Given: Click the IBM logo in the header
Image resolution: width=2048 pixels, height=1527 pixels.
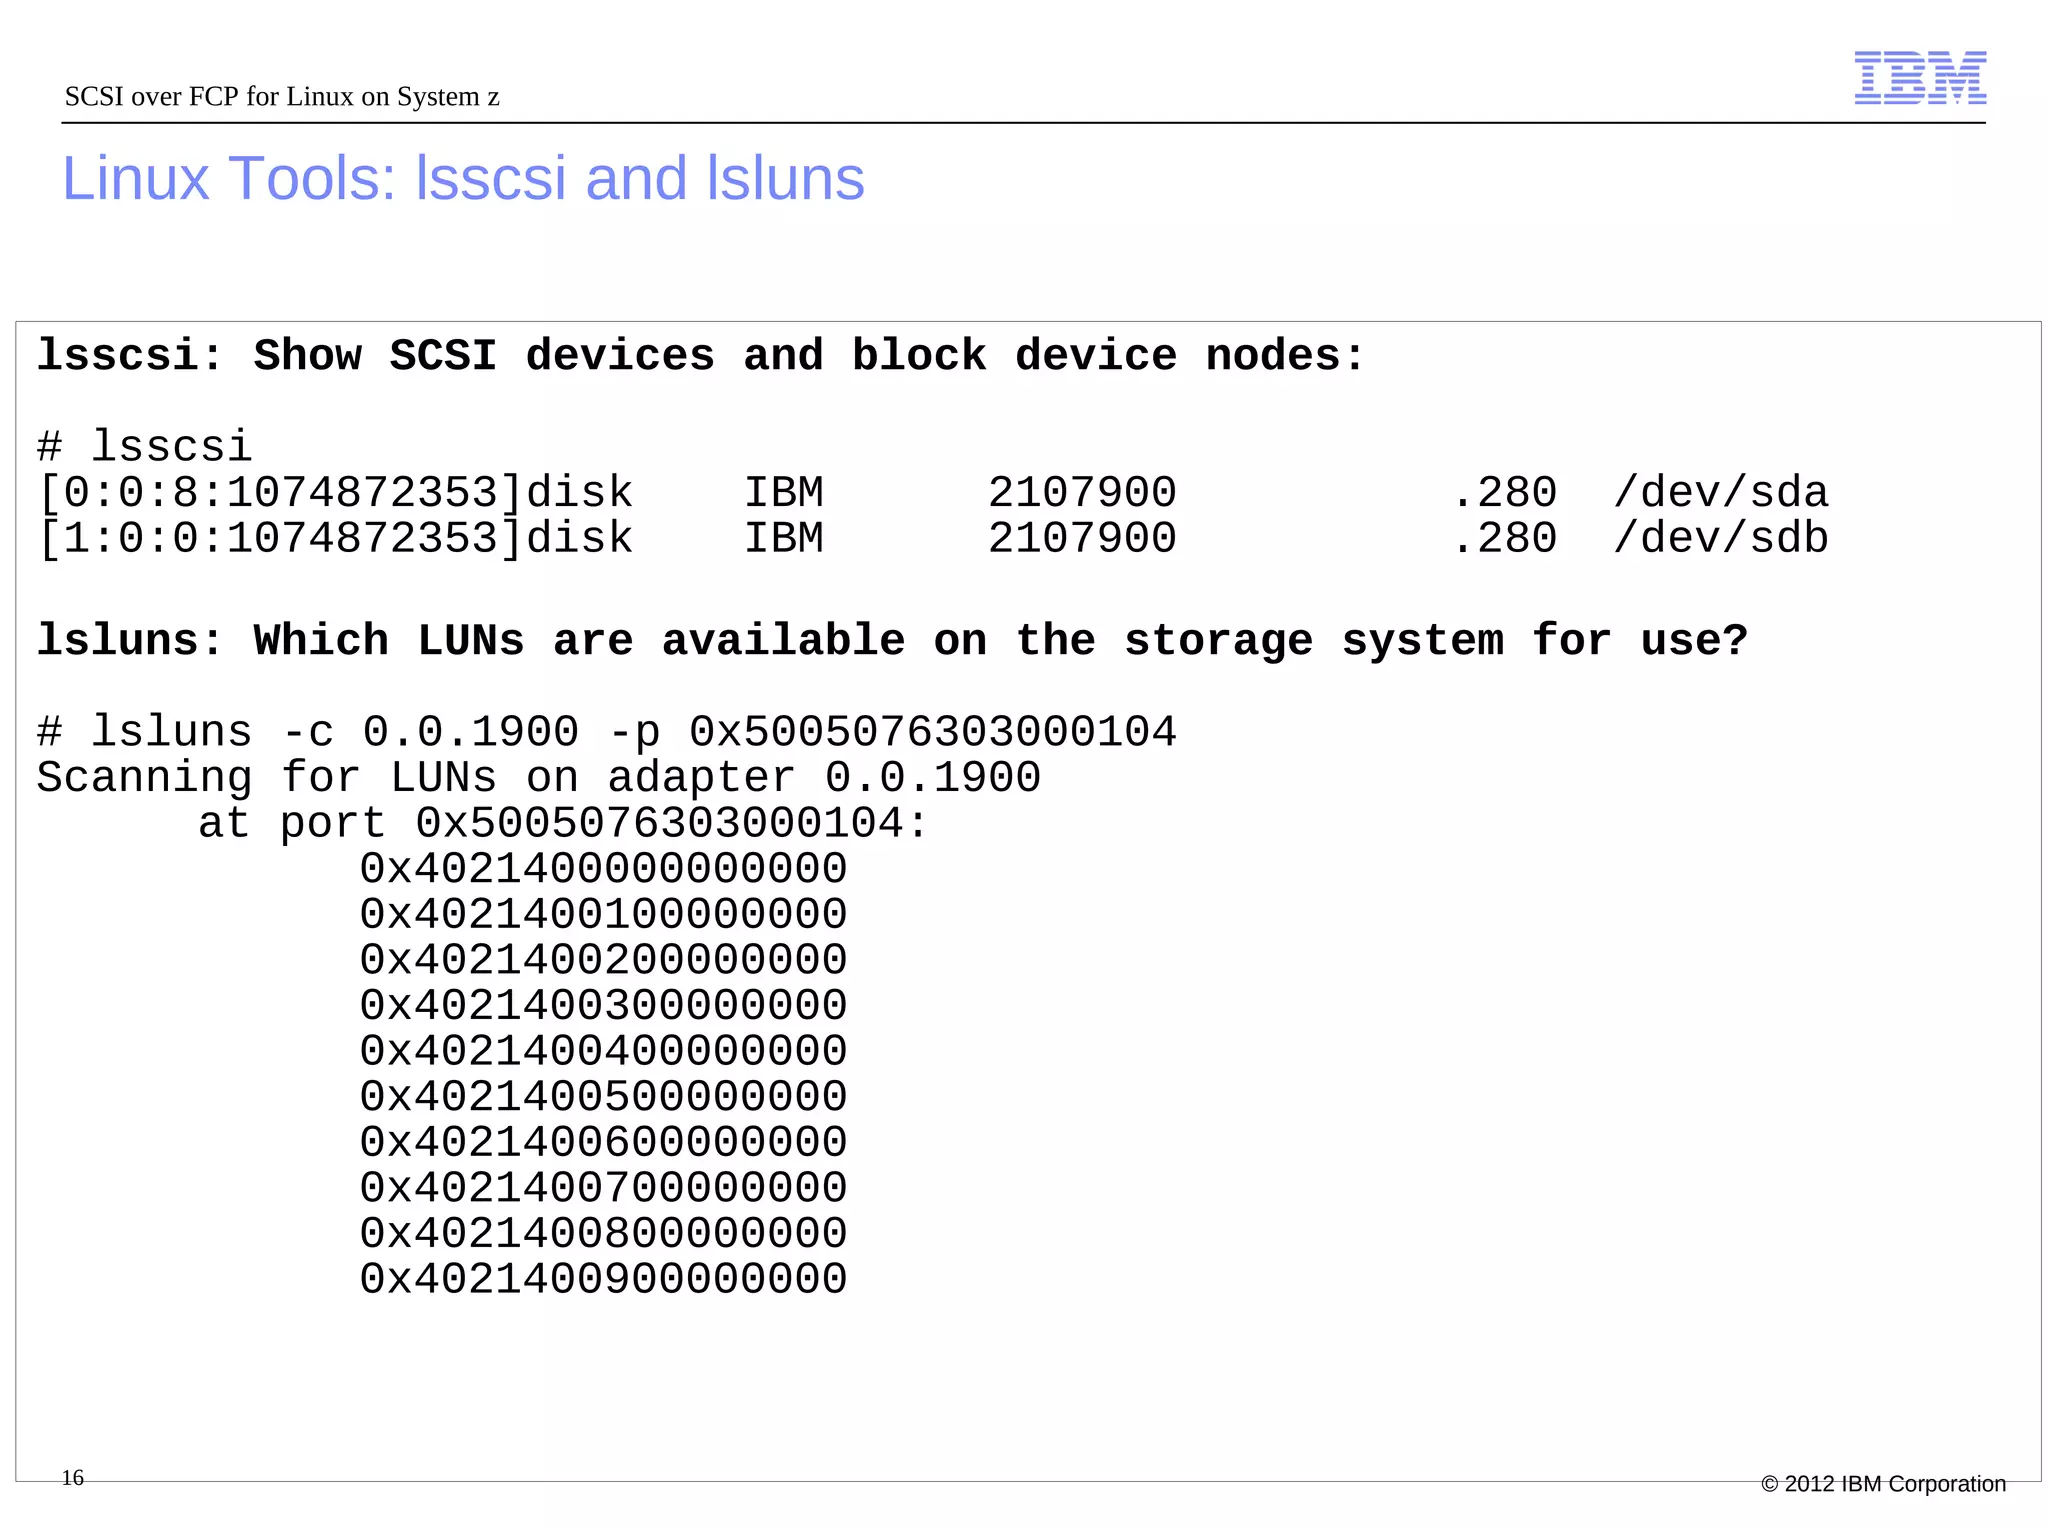Looking at the screenshot, I should (1920, 77).
